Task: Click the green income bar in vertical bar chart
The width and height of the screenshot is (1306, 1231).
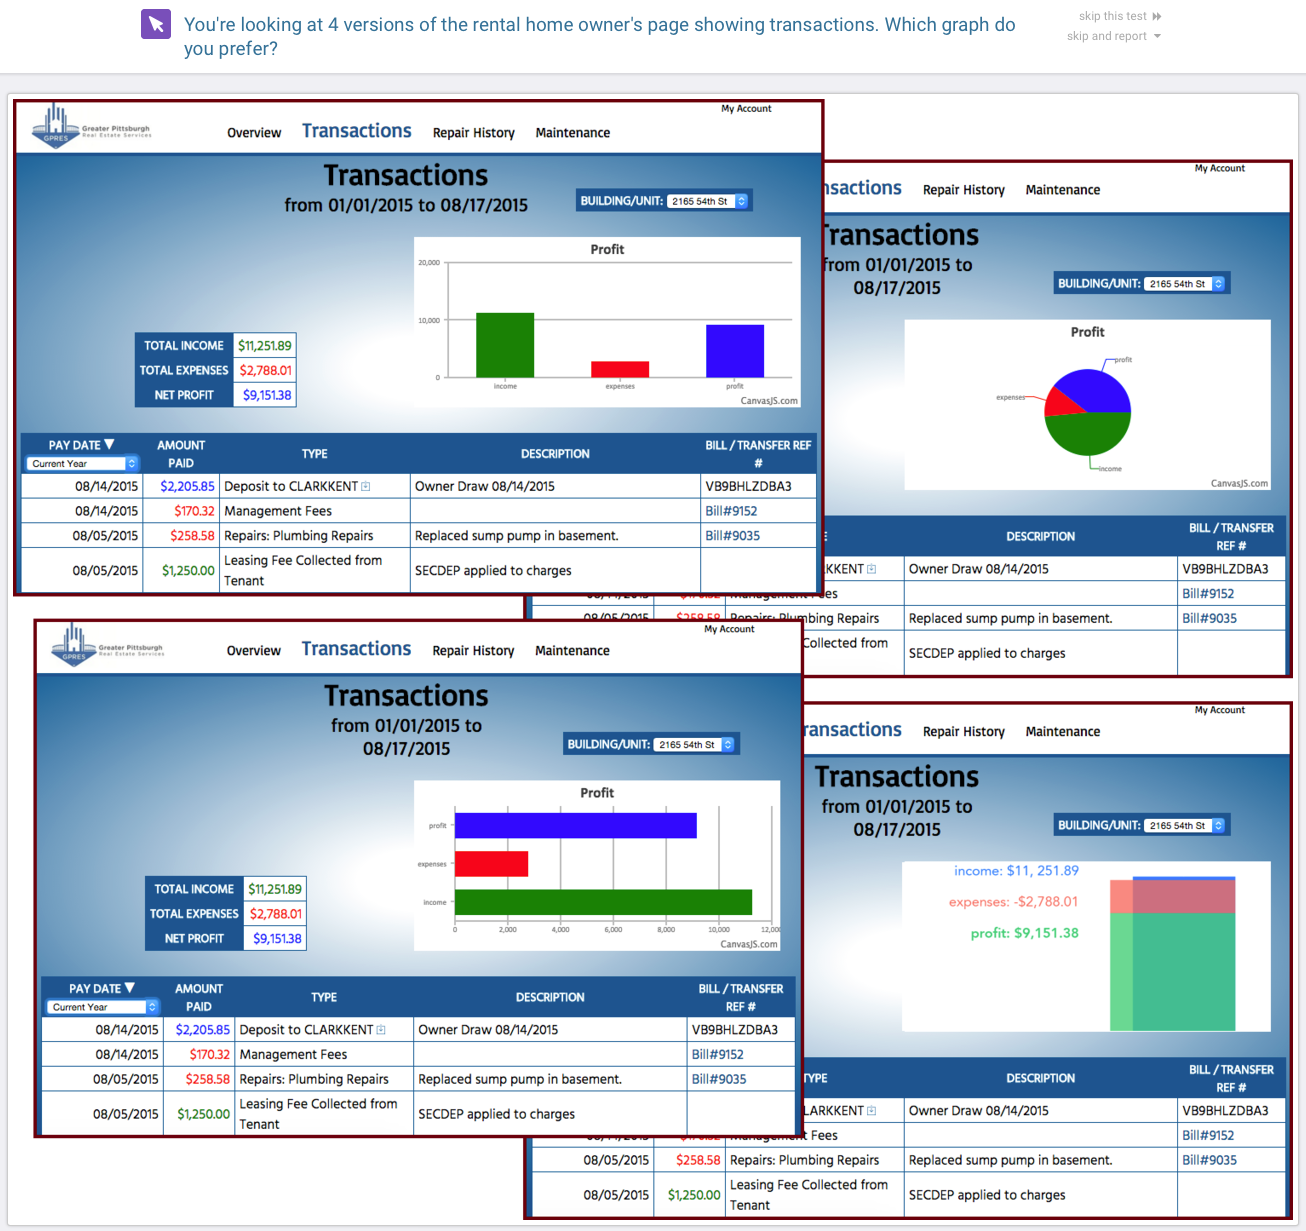Action: click(505, 345)
